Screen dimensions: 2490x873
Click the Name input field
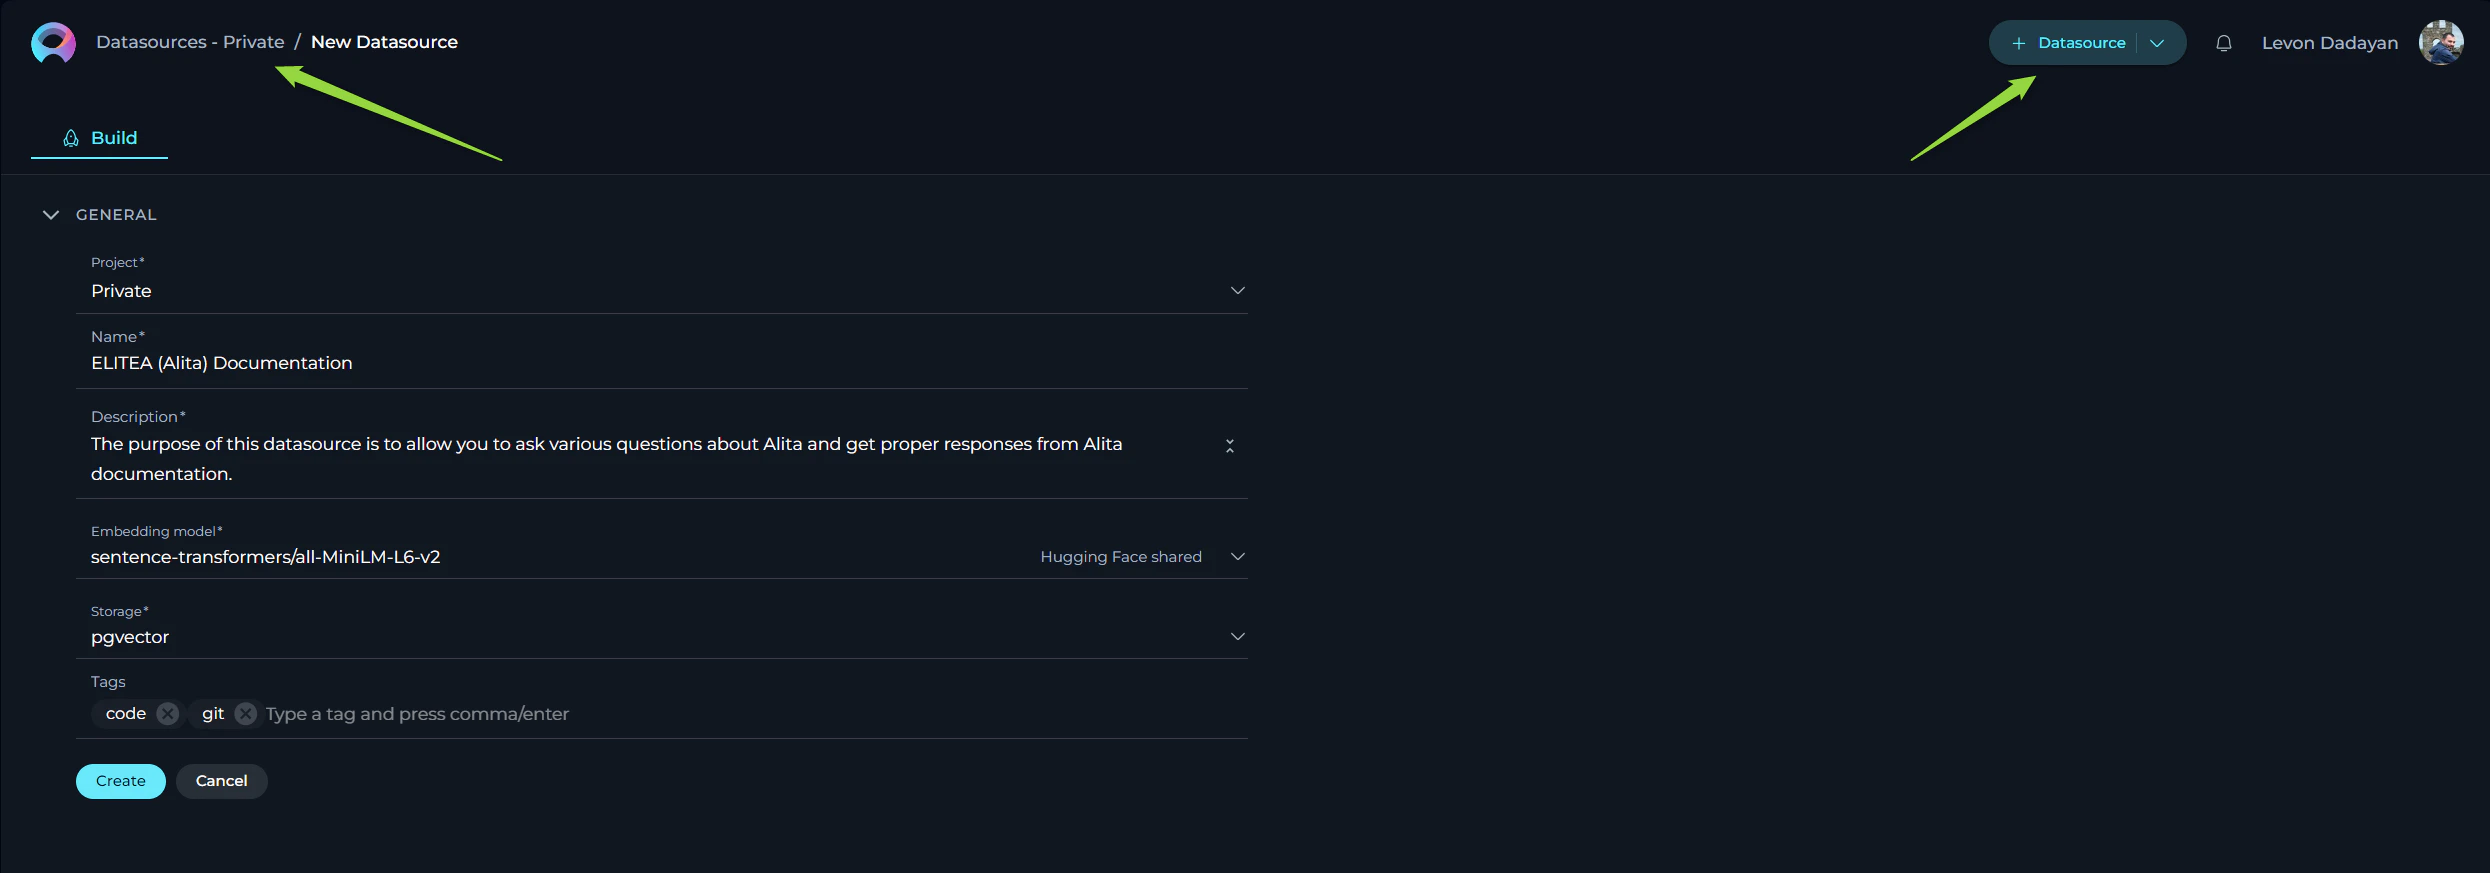point(662,363)
